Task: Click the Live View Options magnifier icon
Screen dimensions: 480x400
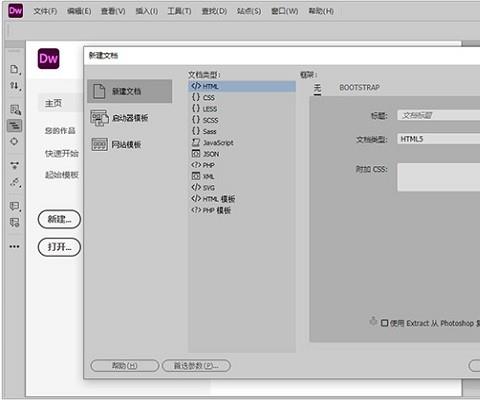Action: click(15, 109)
